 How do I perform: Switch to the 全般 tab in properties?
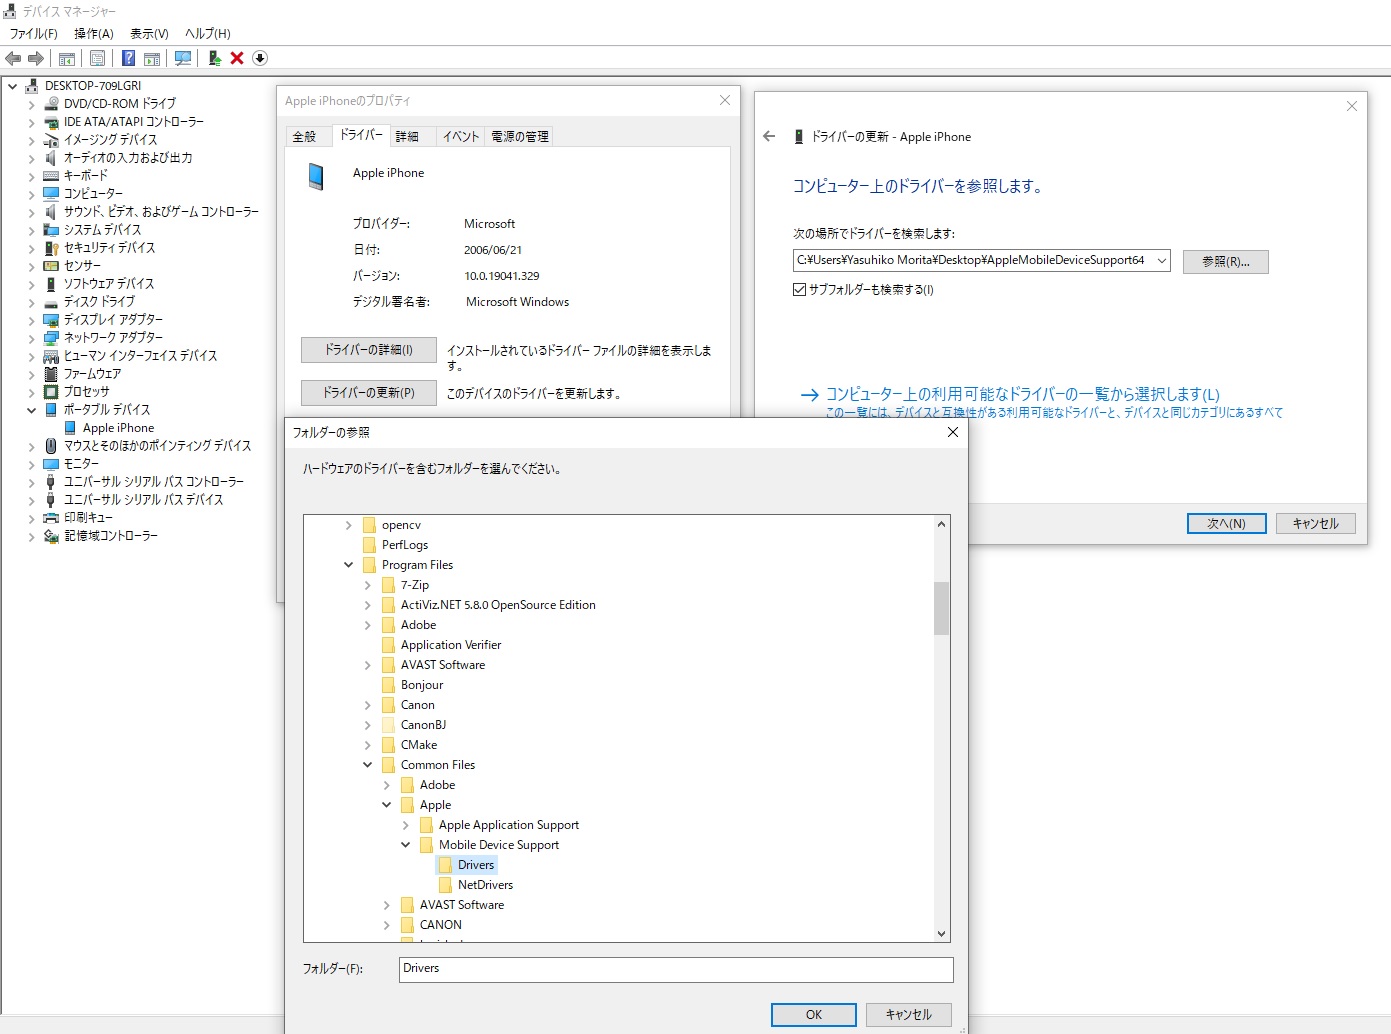[304, 137]
